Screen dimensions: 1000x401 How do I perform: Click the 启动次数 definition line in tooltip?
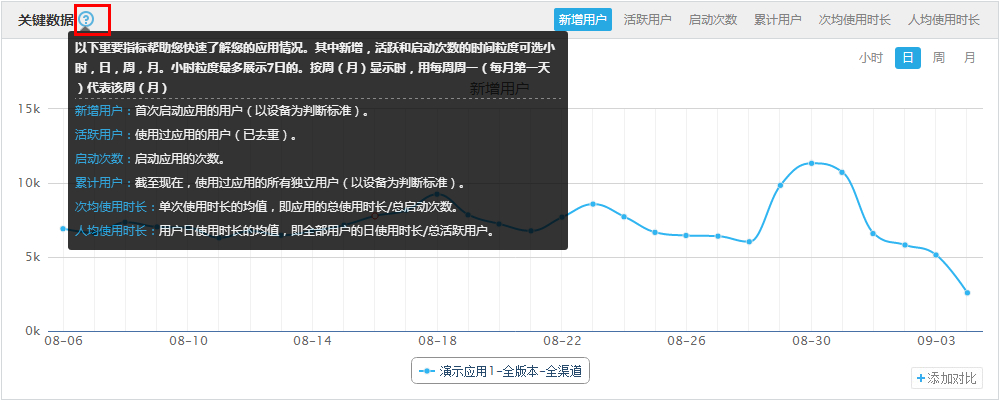[149, 158]
